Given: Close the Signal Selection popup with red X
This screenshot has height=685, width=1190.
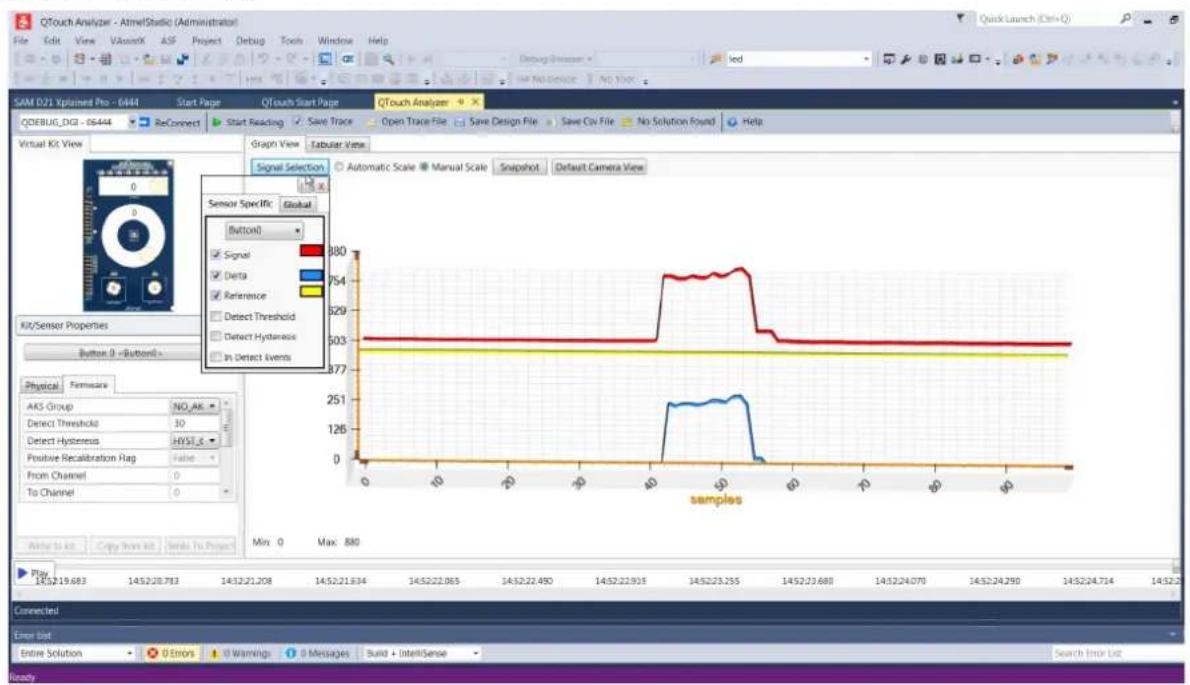Looking at the screenshot, I should click(x=321, y=186).
